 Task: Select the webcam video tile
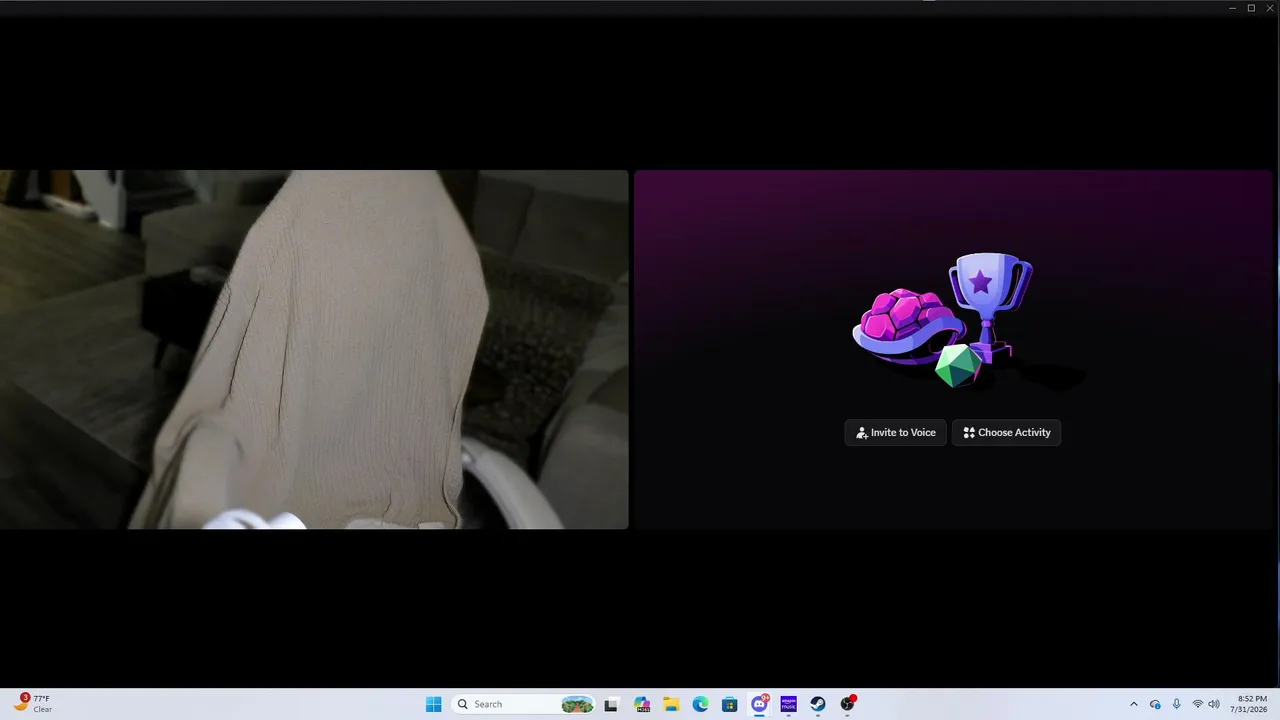coord(314,349)
